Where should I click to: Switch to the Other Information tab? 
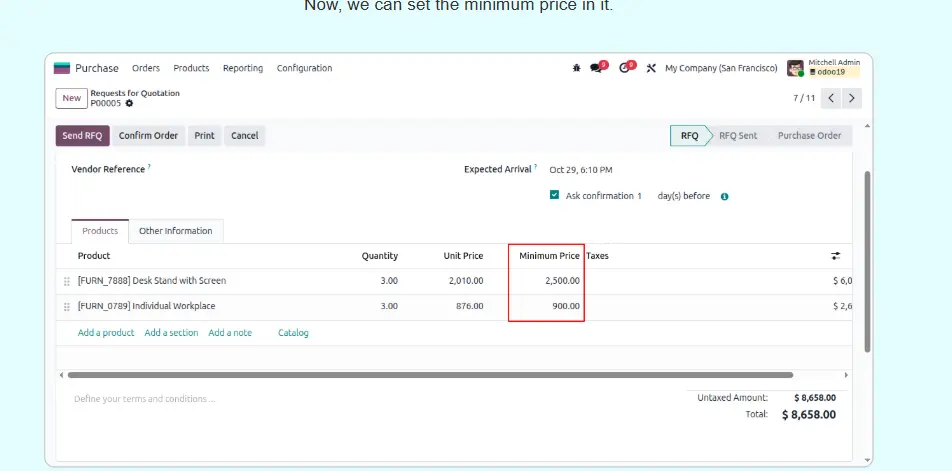[x=175, y=231]
